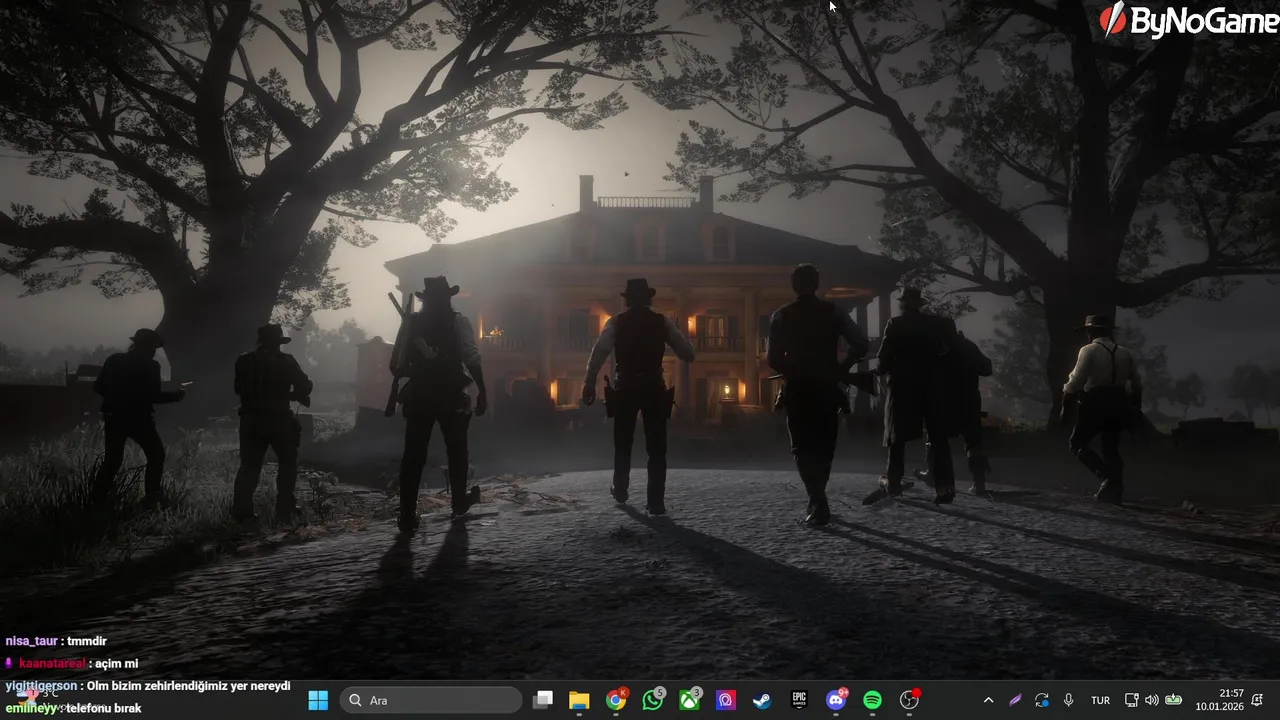Open the round app icon with the red dot
The width and height of the screenshot is (1280, 720).
(909, 700)
